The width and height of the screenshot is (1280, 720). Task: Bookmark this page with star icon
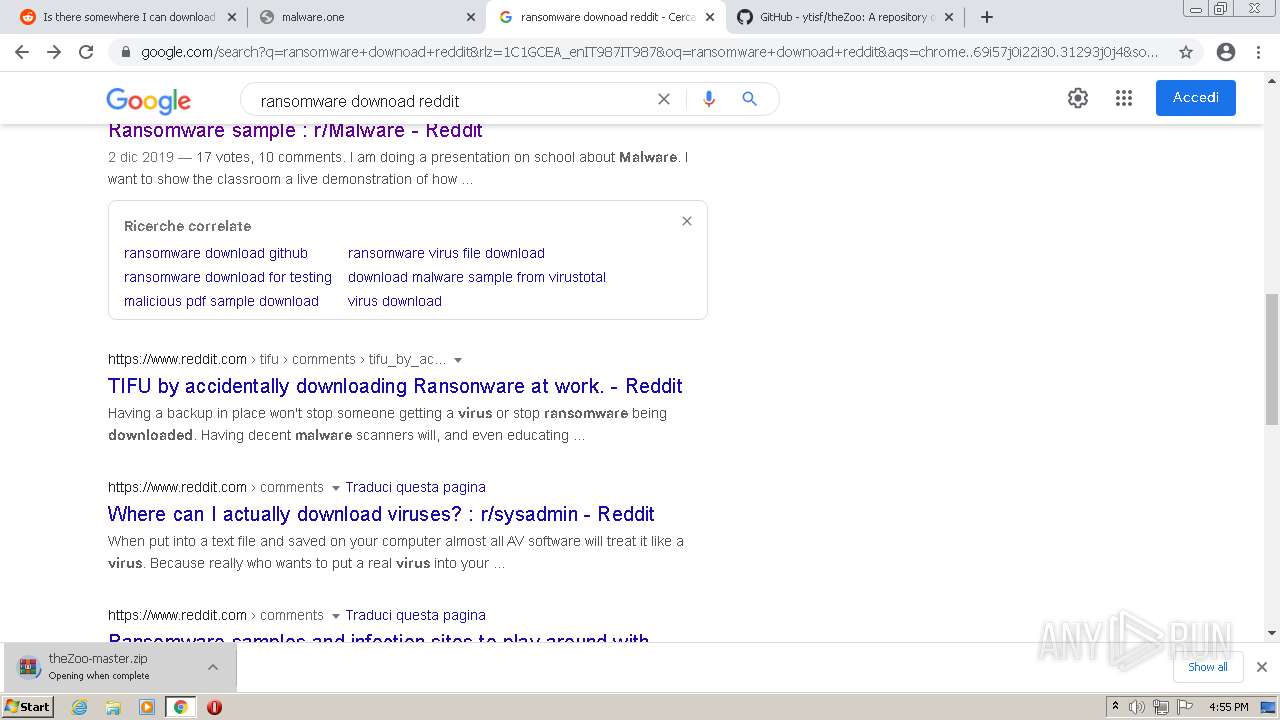(x=1186, y=52)
